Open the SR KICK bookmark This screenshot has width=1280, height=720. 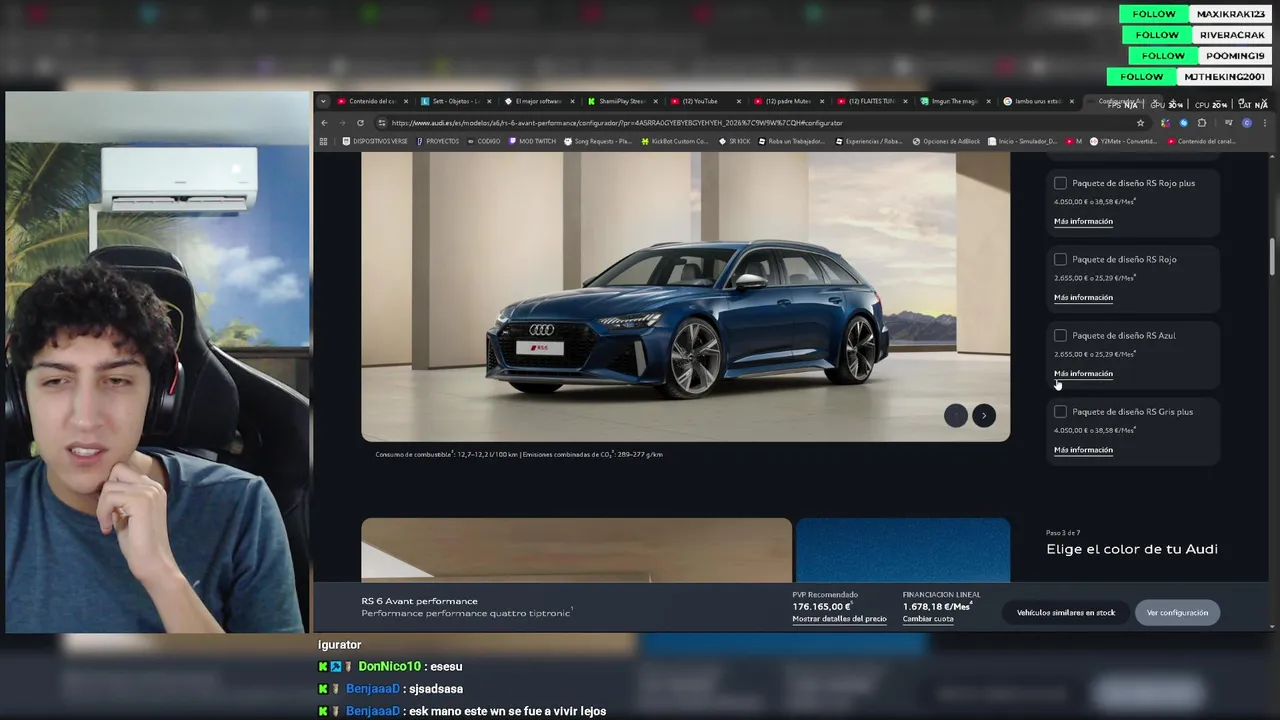735,142
